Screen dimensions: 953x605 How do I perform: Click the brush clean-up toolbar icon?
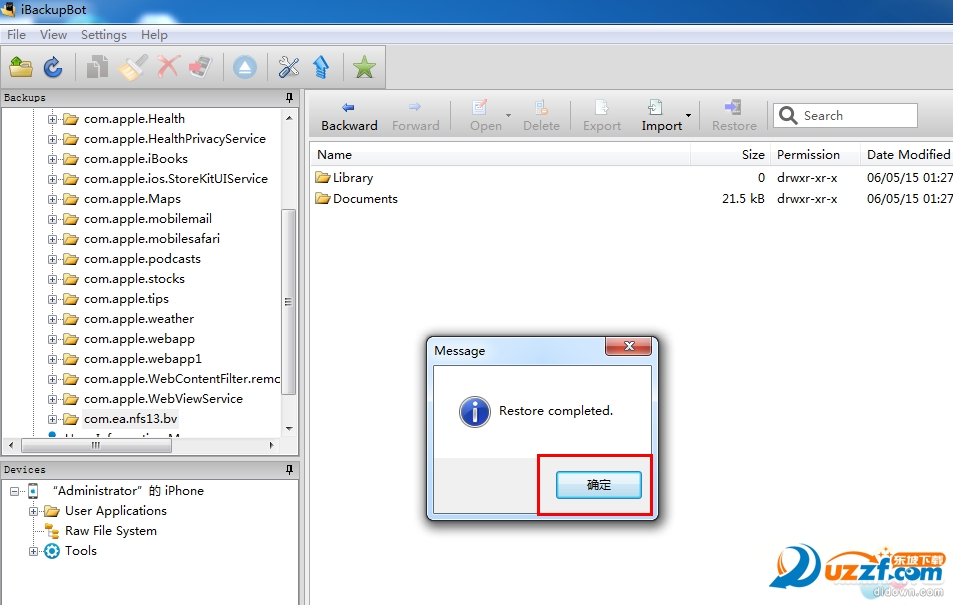[x=132, y=67]
